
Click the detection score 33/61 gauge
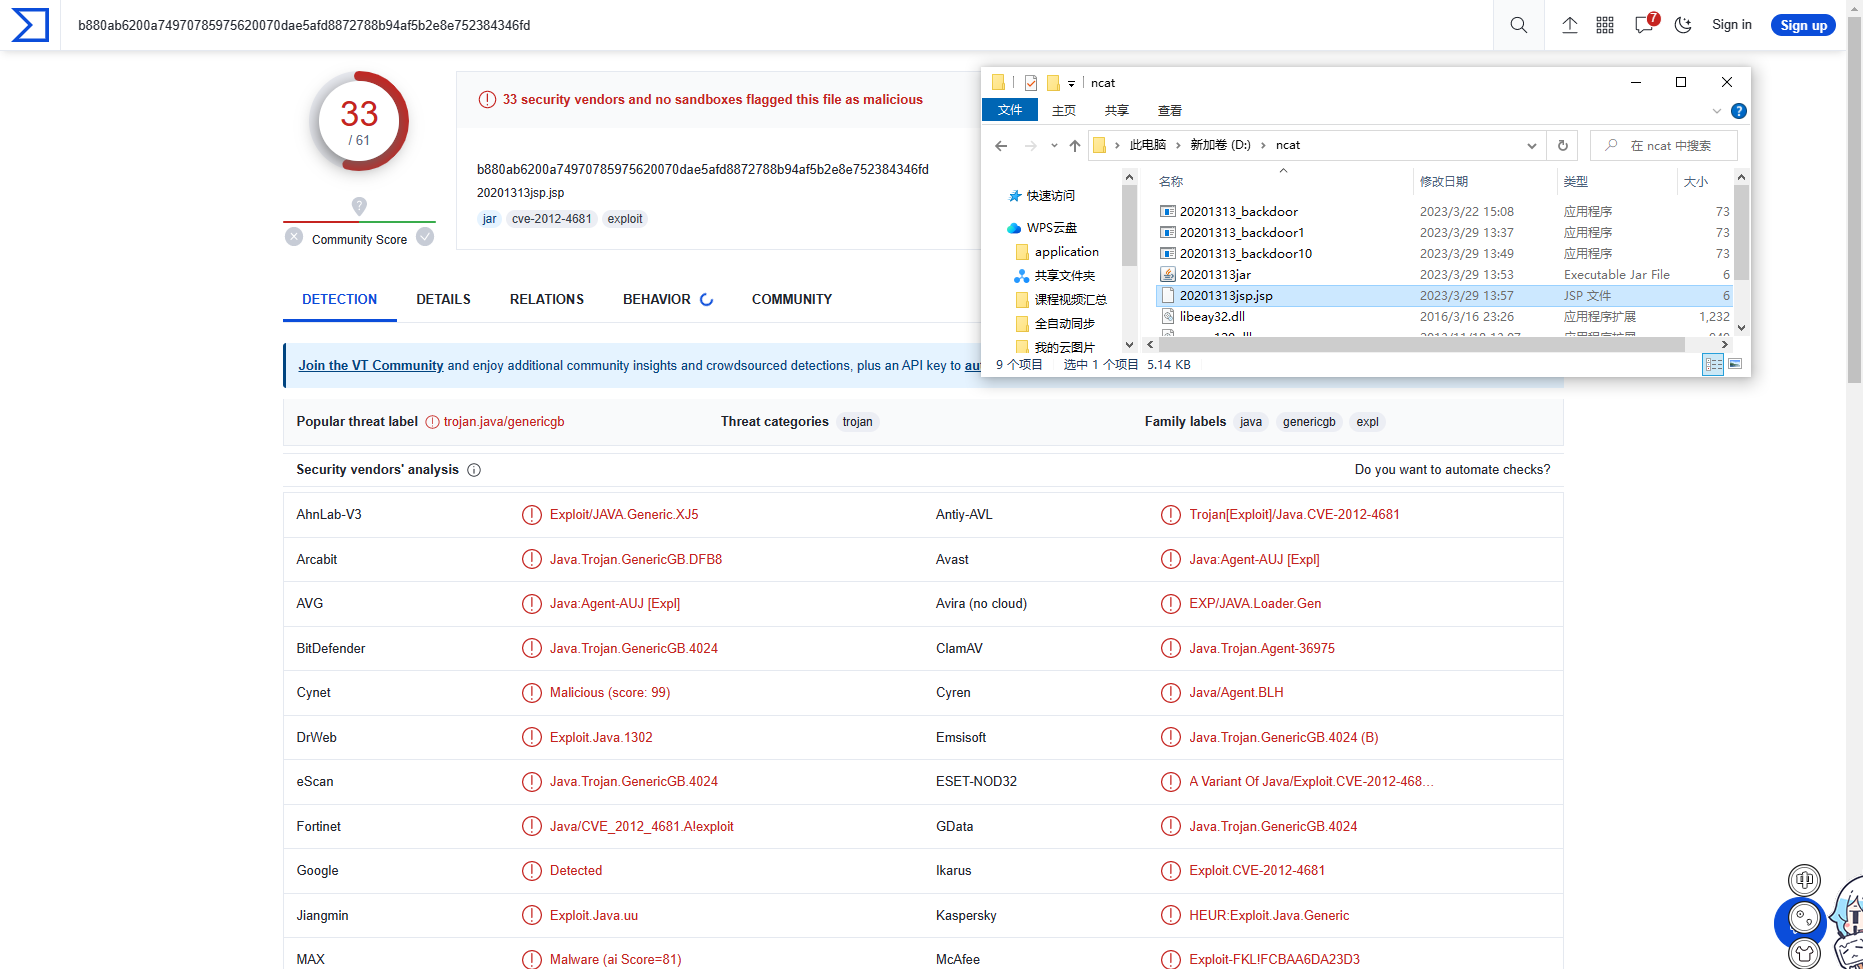point(359,121)
